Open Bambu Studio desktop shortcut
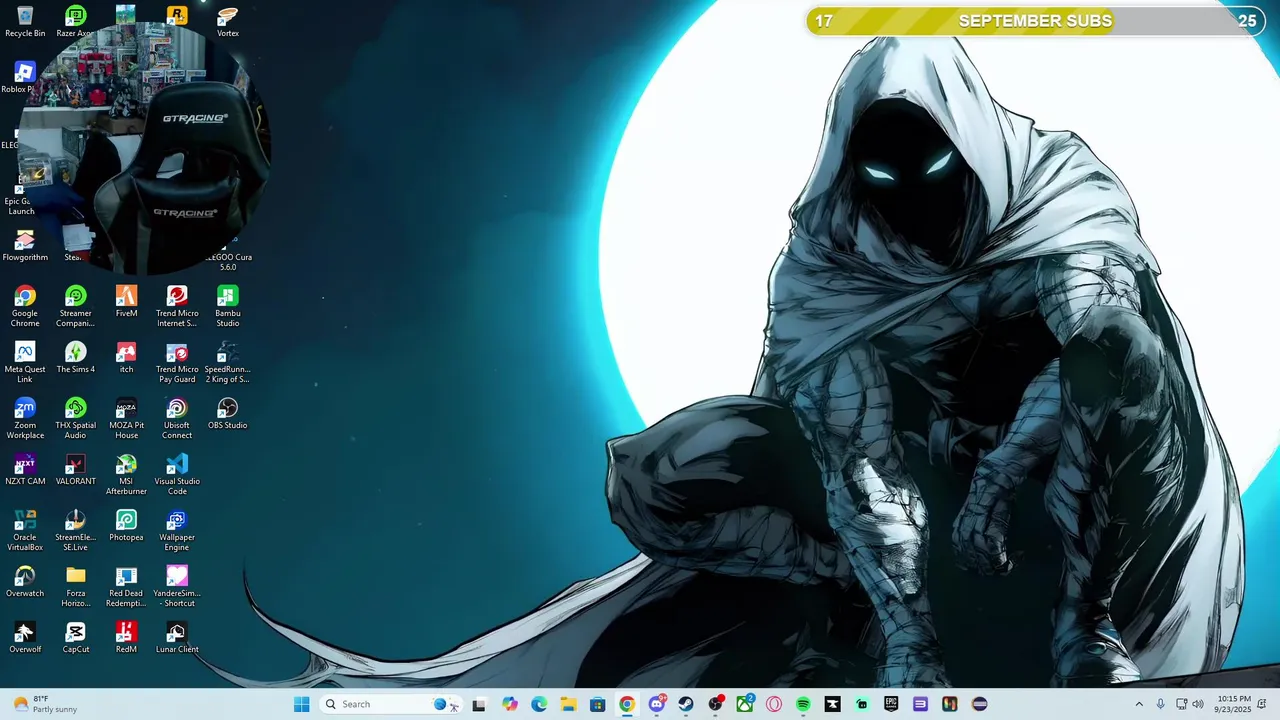The height and width of the screenshot is (720, 1280). coord(228,306)
